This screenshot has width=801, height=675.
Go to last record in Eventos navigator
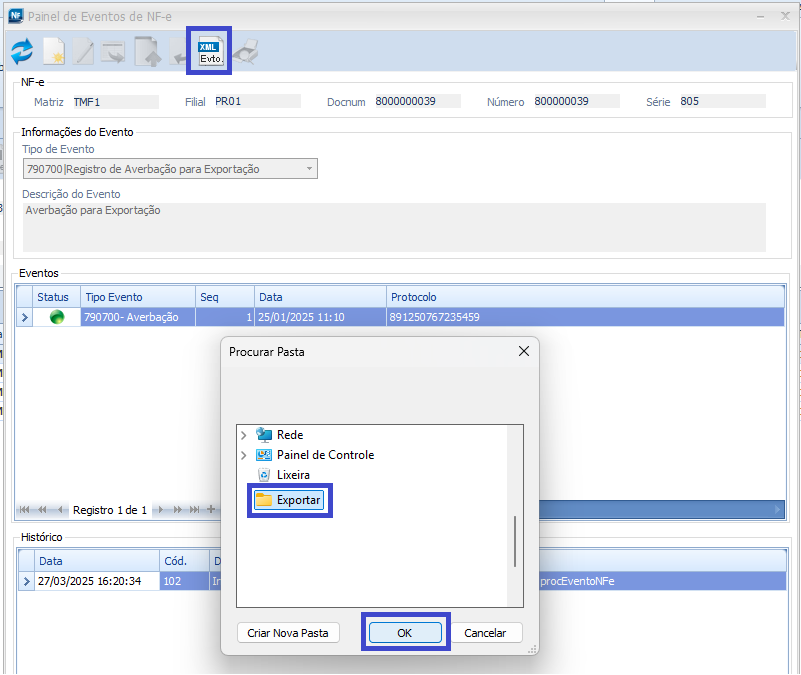coord(194,509)
